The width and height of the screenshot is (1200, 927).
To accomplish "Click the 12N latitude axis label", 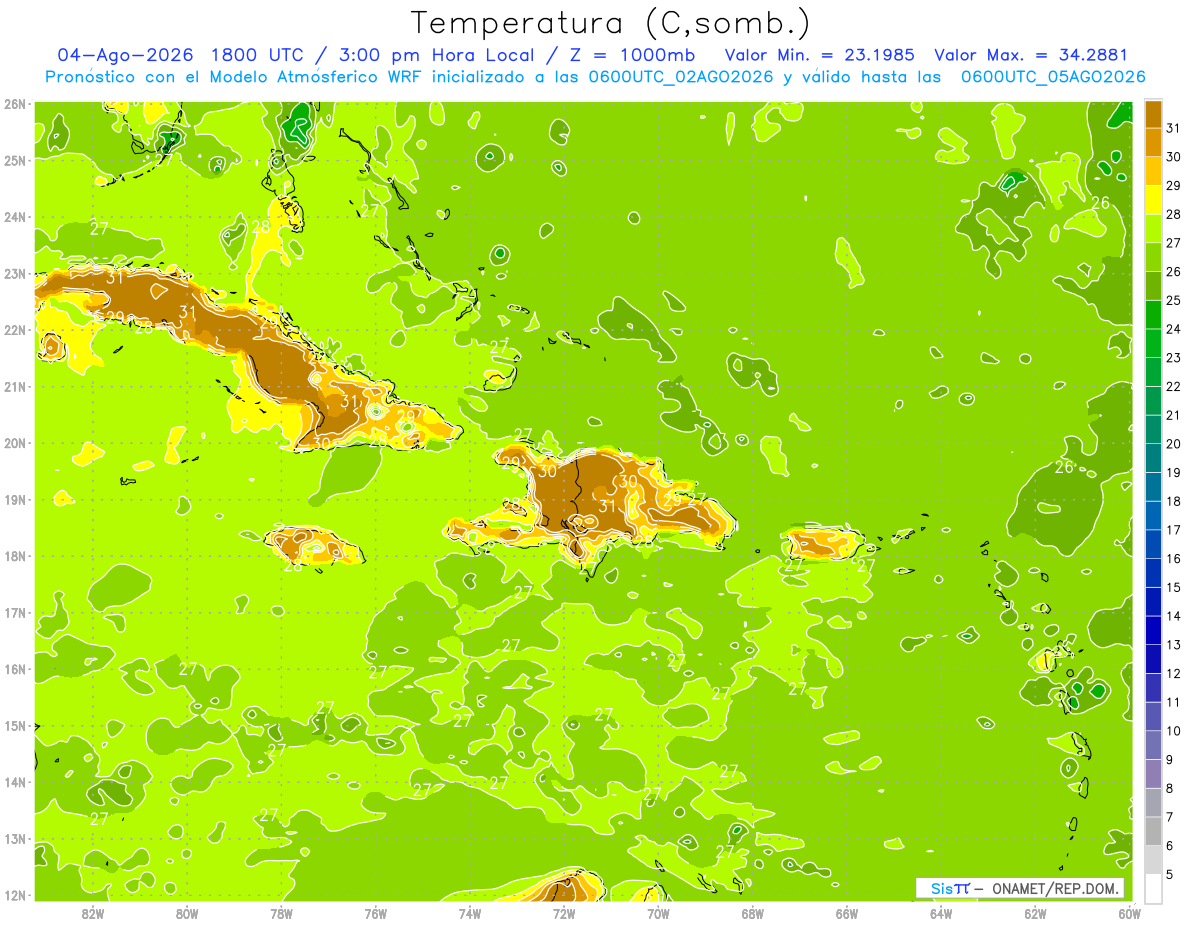I will coord(15,895).
